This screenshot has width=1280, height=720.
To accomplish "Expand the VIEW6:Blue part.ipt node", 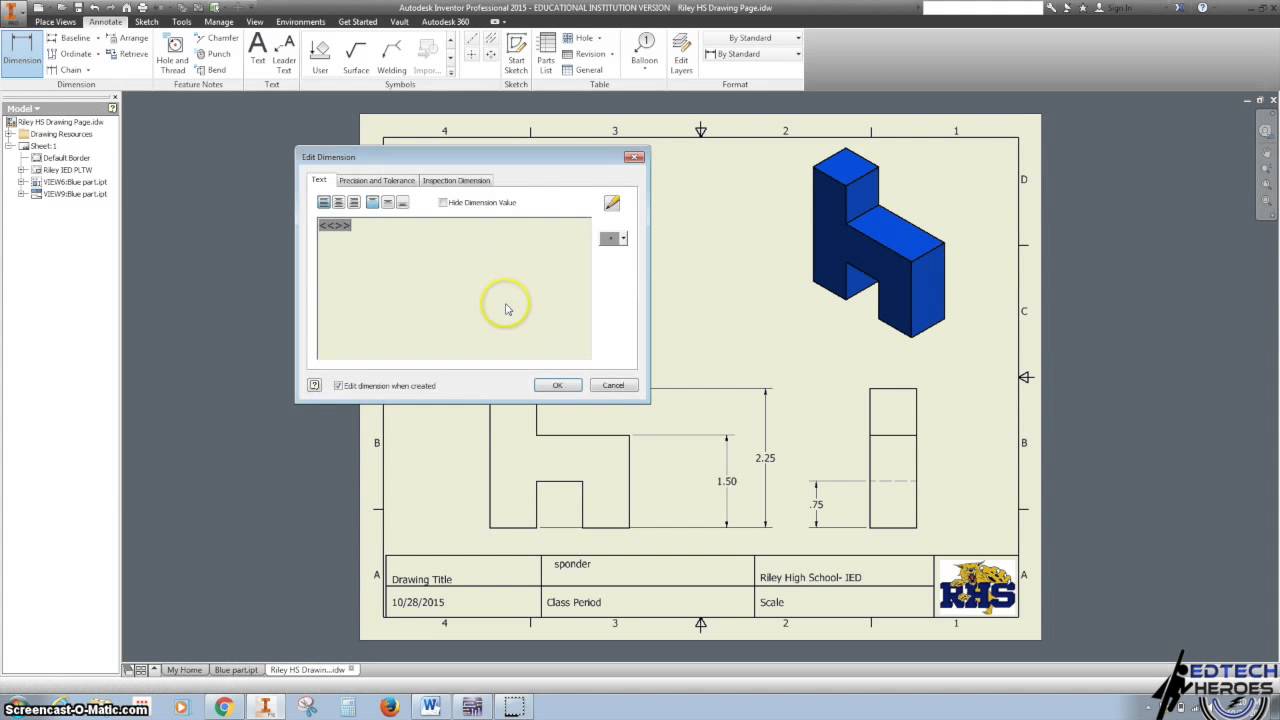I will point(21,182).
